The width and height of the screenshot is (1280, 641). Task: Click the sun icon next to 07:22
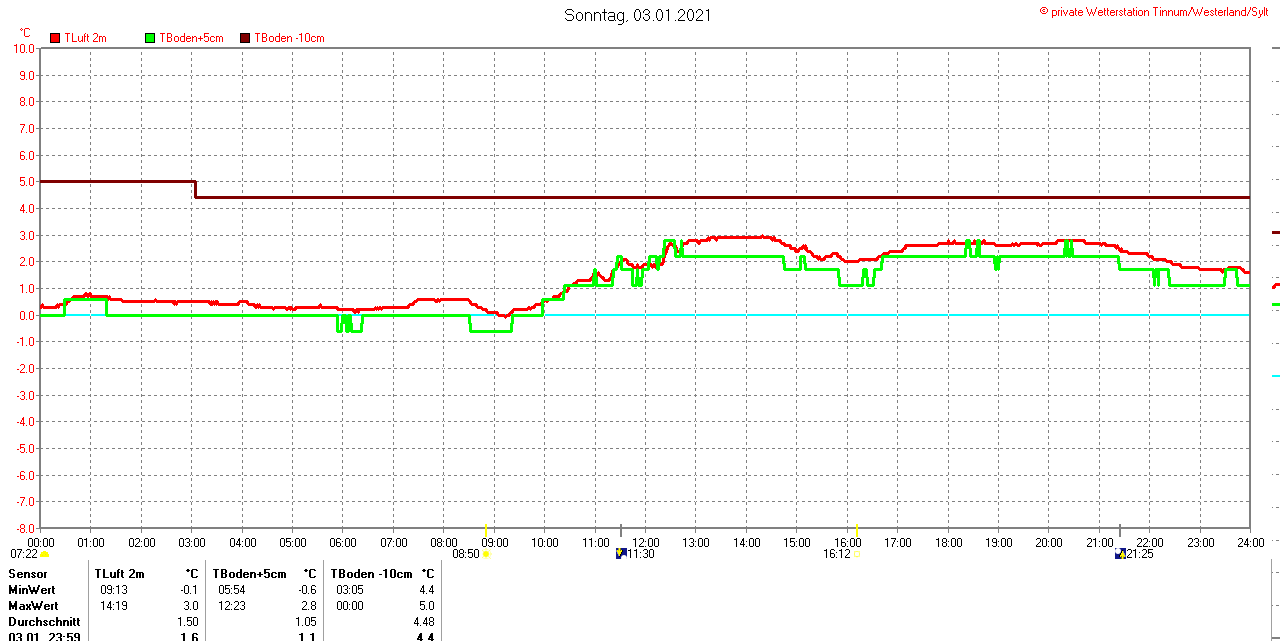pos(45,554)
